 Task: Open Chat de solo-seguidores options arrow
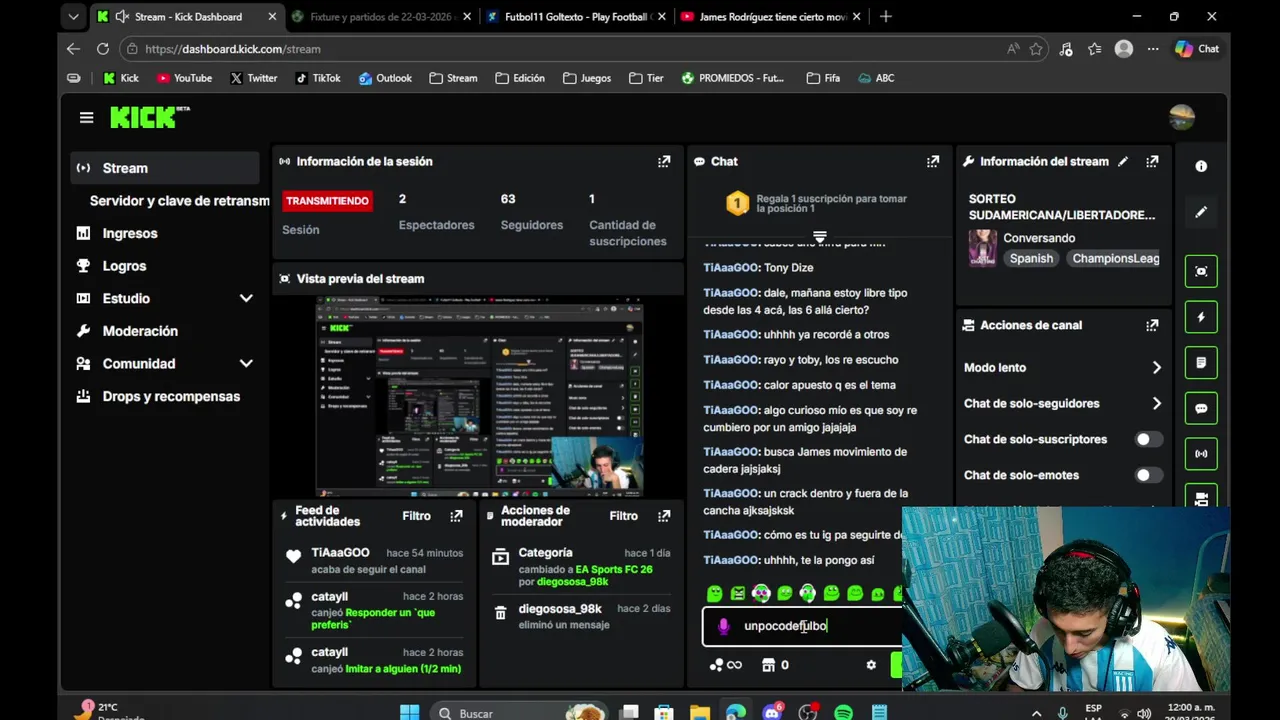pos(1156,403)
